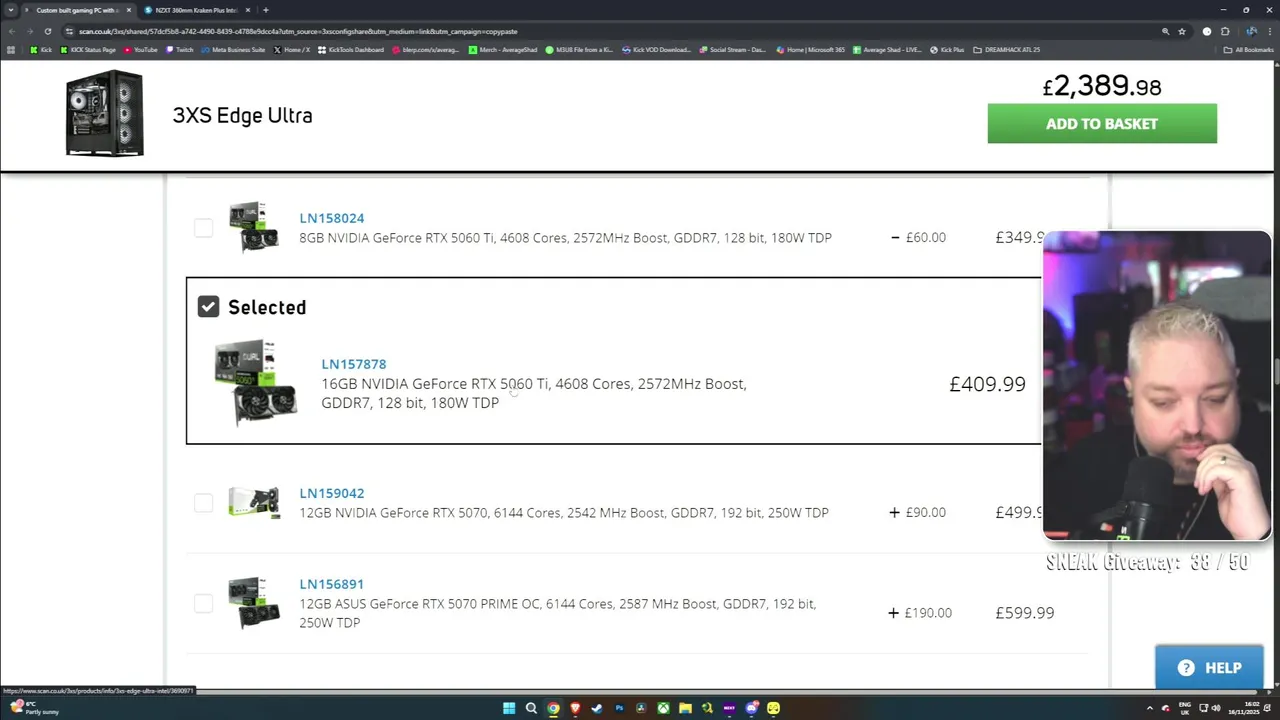This screenshot has height=720, width=1280.
Task: Click the £599.99 price
Action: pos(1024,613)
